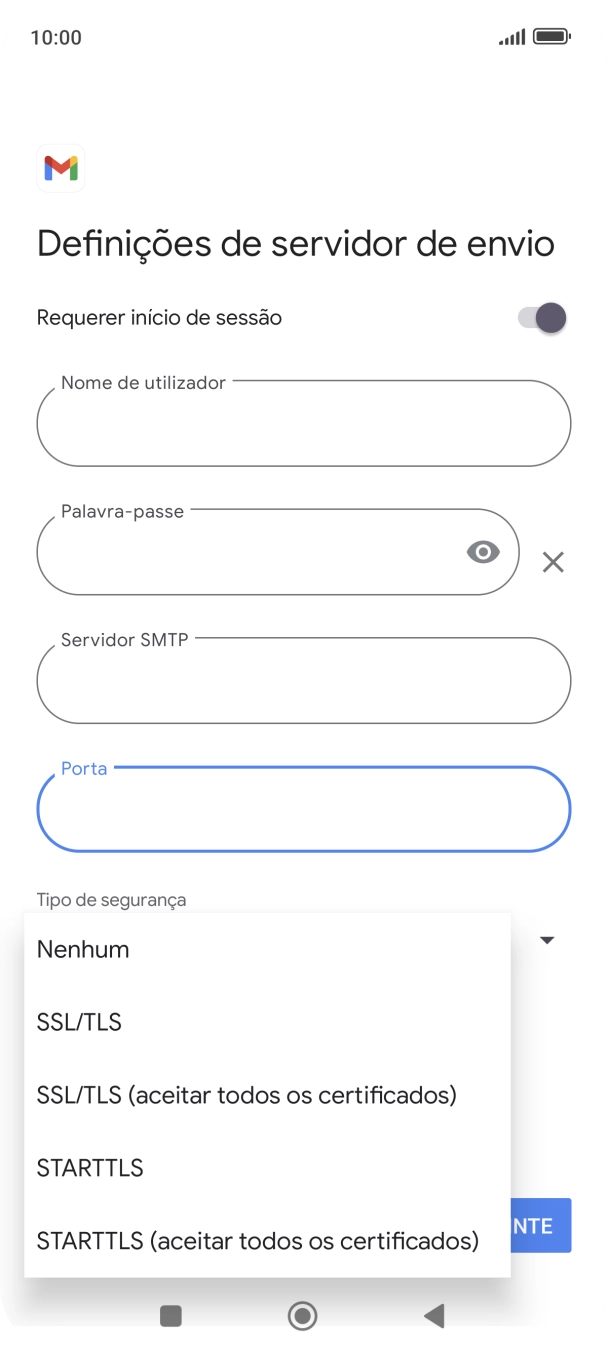Show the password with the eye icon
The width and height of the screenshot is (608, 1352).
click(483, 551)
